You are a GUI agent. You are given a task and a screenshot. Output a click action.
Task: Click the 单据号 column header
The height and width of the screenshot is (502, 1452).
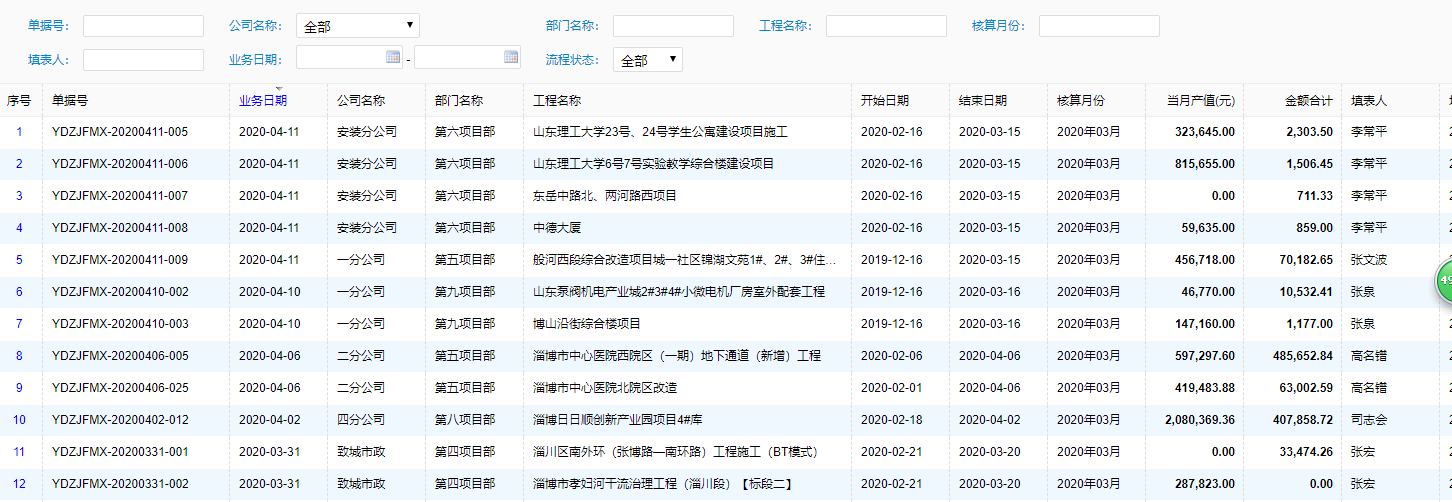click(x=70, y=101)
